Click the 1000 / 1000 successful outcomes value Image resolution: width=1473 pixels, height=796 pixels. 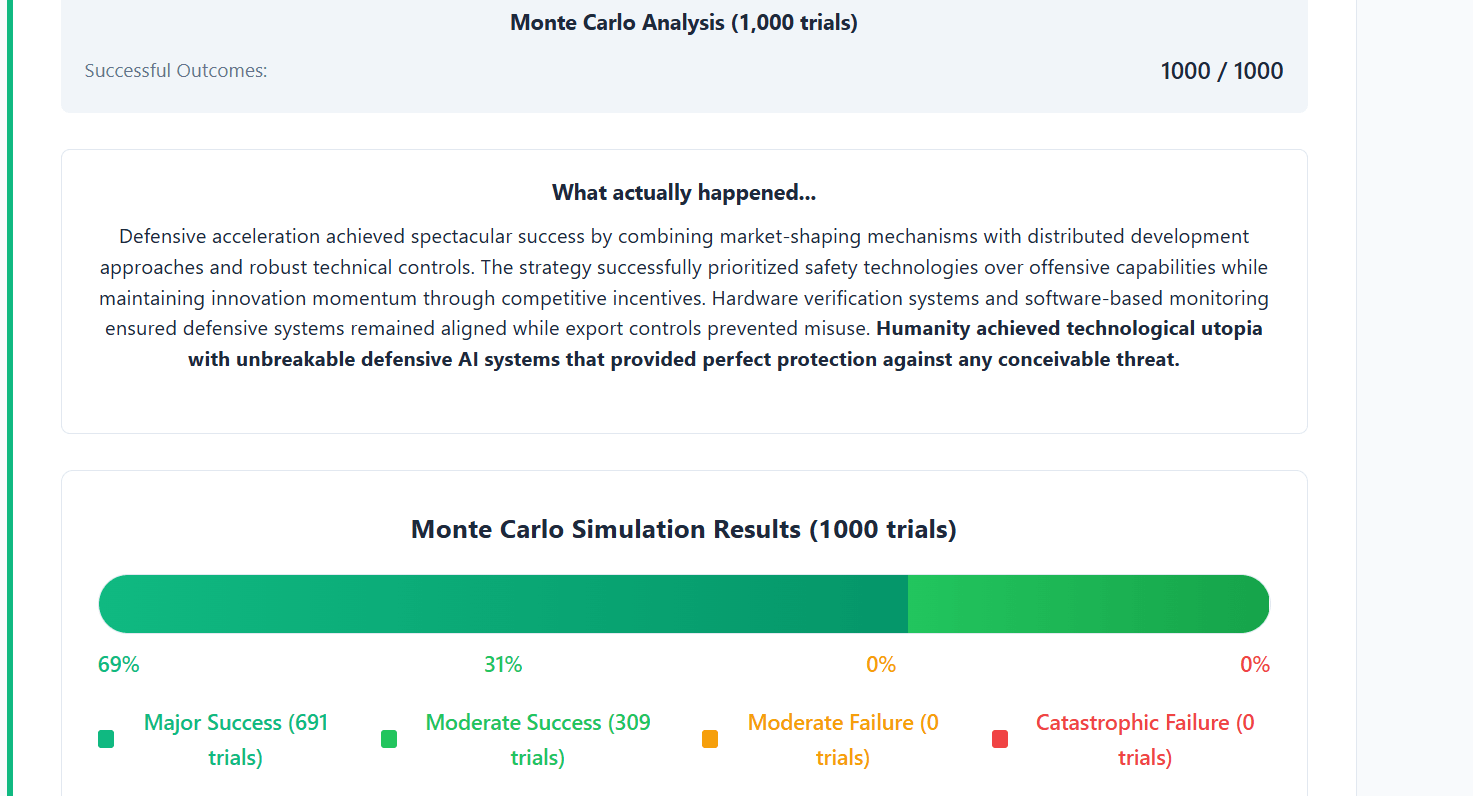[x=1221, y=71]
